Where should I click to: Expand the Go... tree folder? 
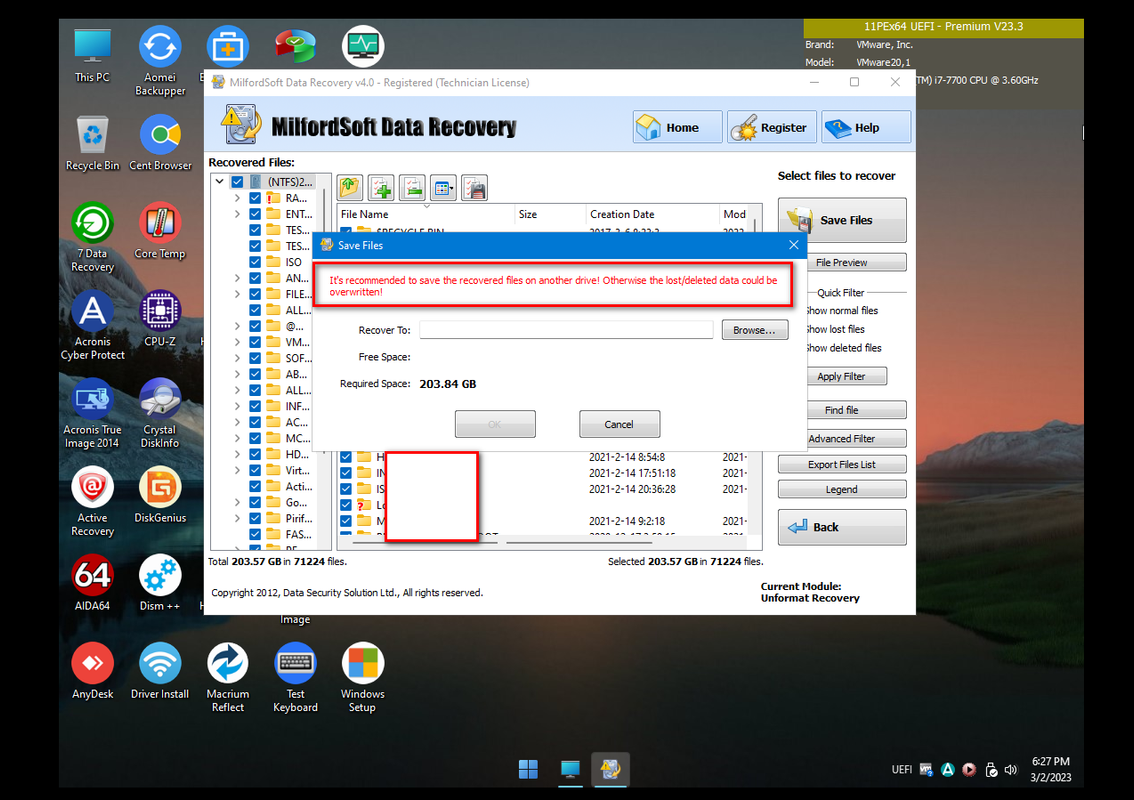(237, 502)
